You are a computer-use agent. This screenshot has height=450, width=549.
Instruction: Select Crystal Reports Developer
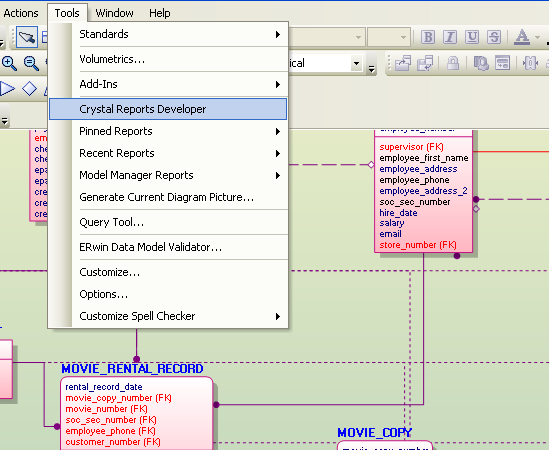click(168, 109)
